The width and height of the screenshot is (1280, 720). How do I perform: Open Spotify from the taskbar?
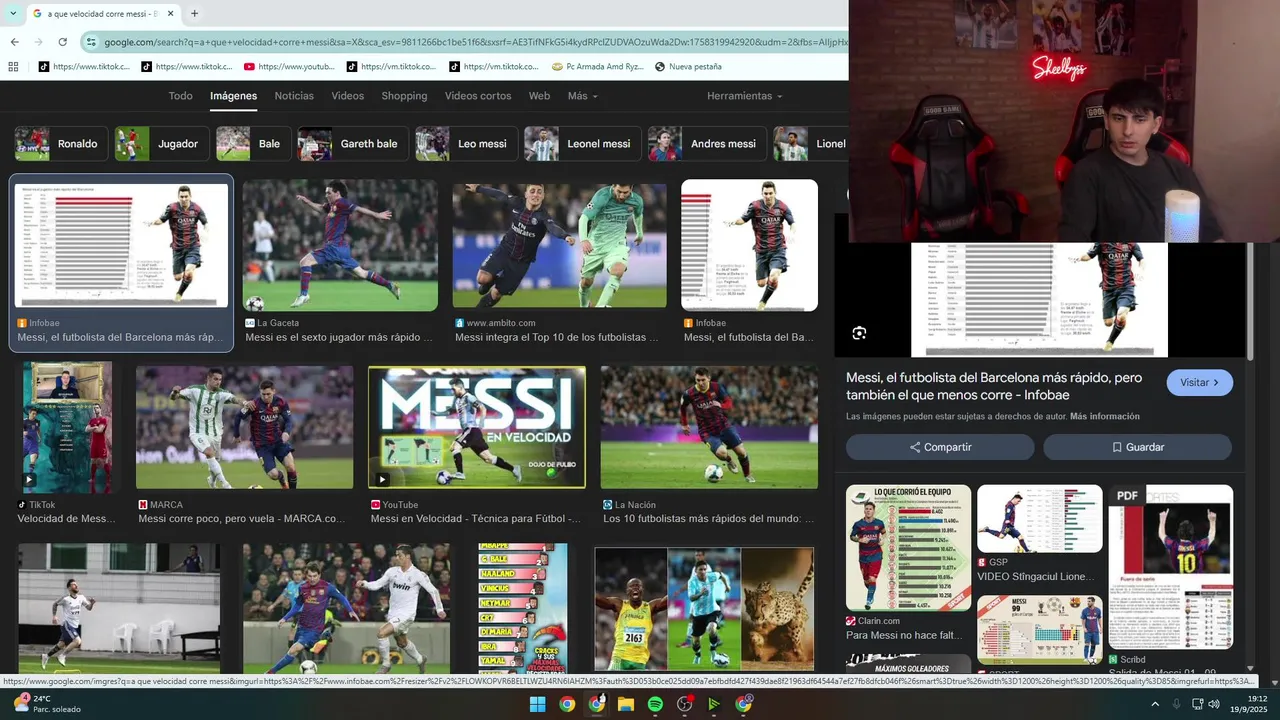tap(655, 704)
